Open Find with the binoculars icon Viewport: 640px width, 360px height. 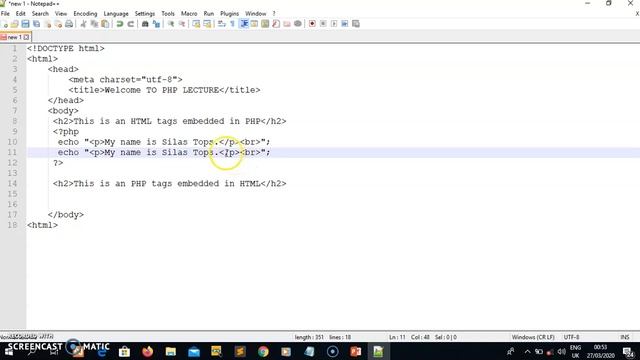tap(145, 24)
